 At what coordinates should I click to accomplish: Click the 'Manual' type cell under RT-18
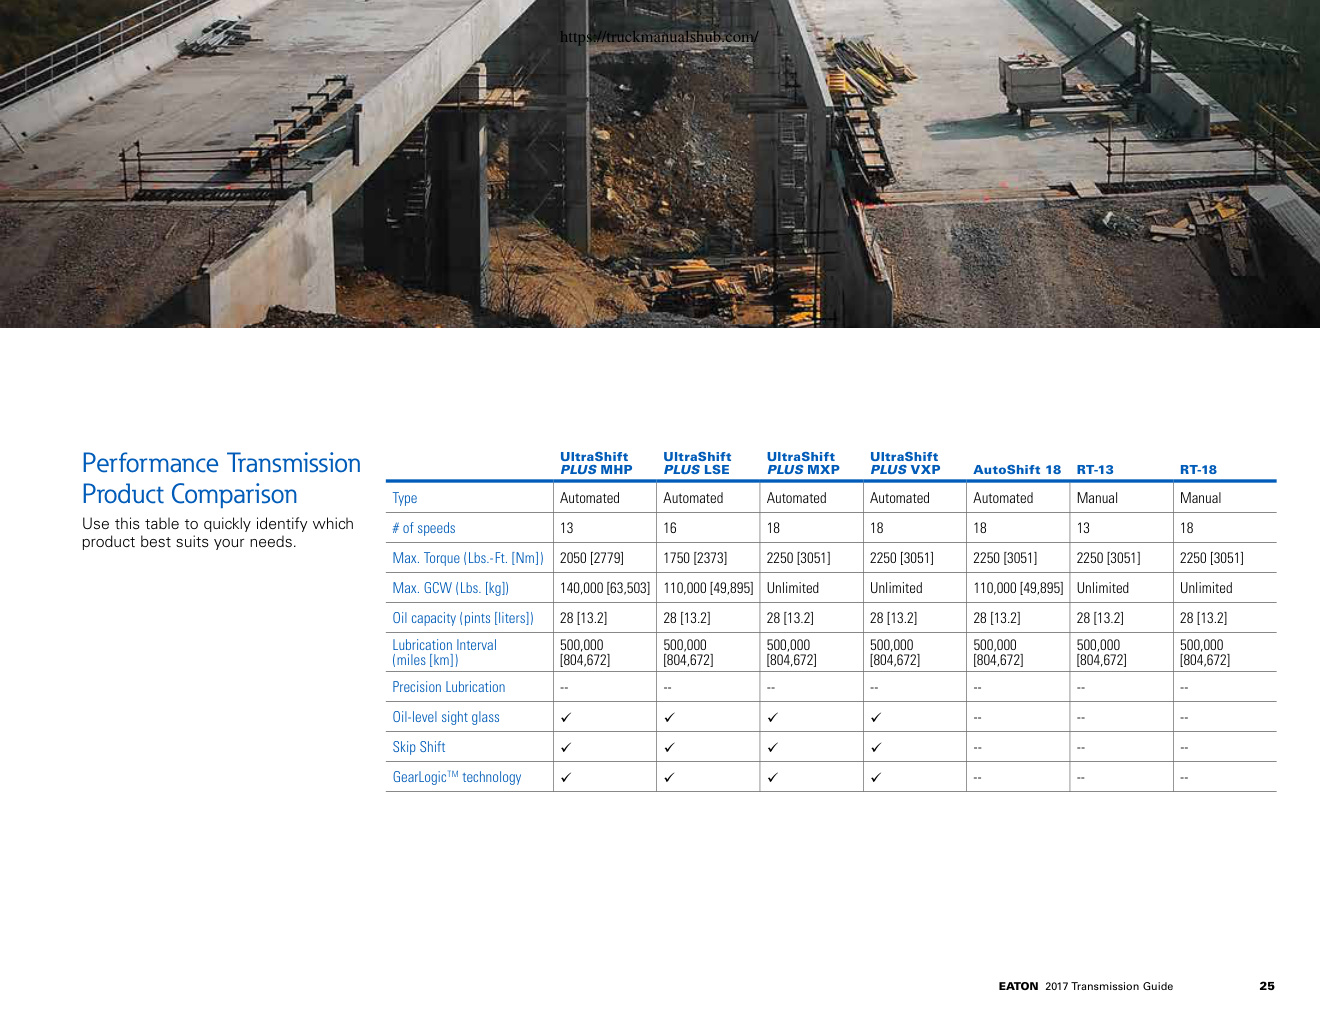(x=1201, y=498)
